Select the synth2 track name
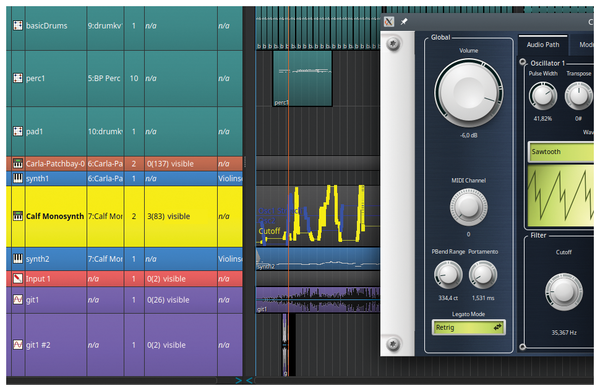 38,259
